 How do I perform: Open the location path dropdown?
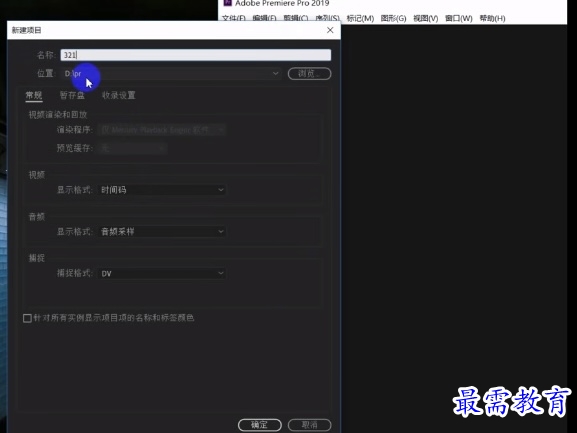pyautogui.click(x=171, y=74)
